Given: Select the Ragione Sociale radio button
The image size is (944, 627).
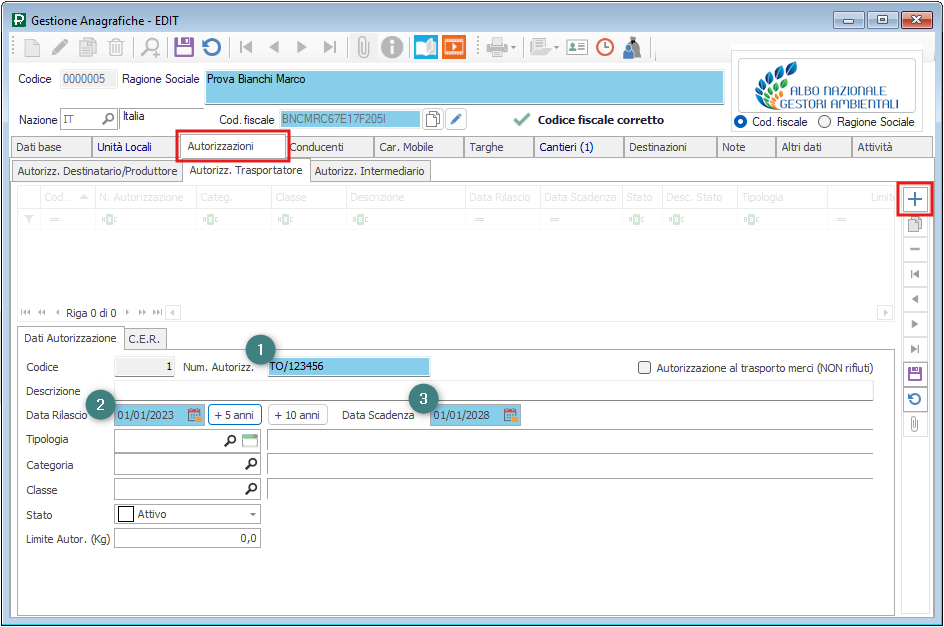Looking at the screenshot, I should tap(825, 122).
